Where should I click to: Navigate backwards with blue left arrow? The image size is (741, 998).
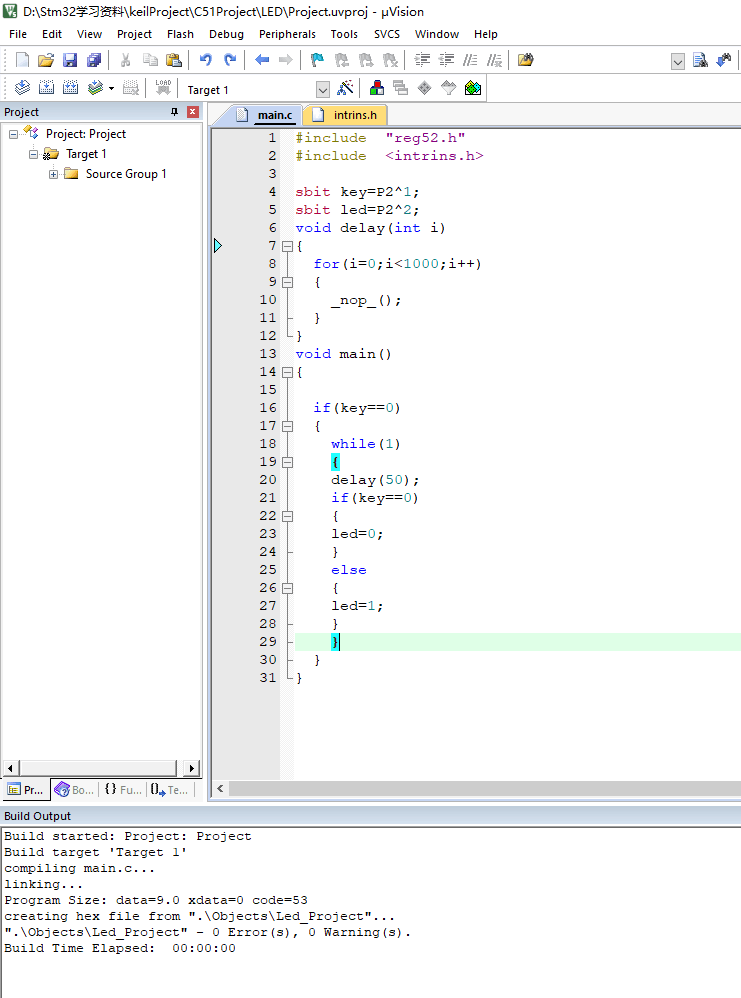coord(262,60)
